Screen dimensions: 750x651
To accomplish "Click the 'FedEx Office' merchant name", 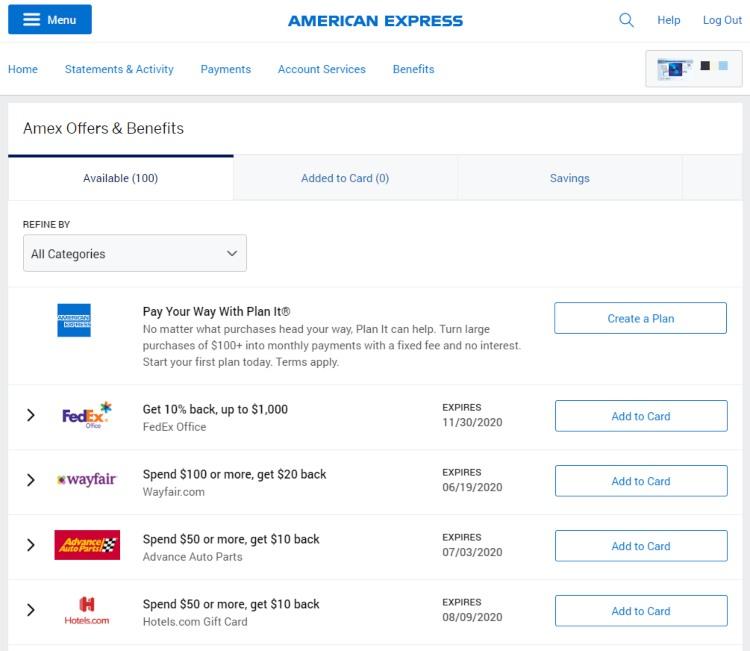I will point(175,427).
